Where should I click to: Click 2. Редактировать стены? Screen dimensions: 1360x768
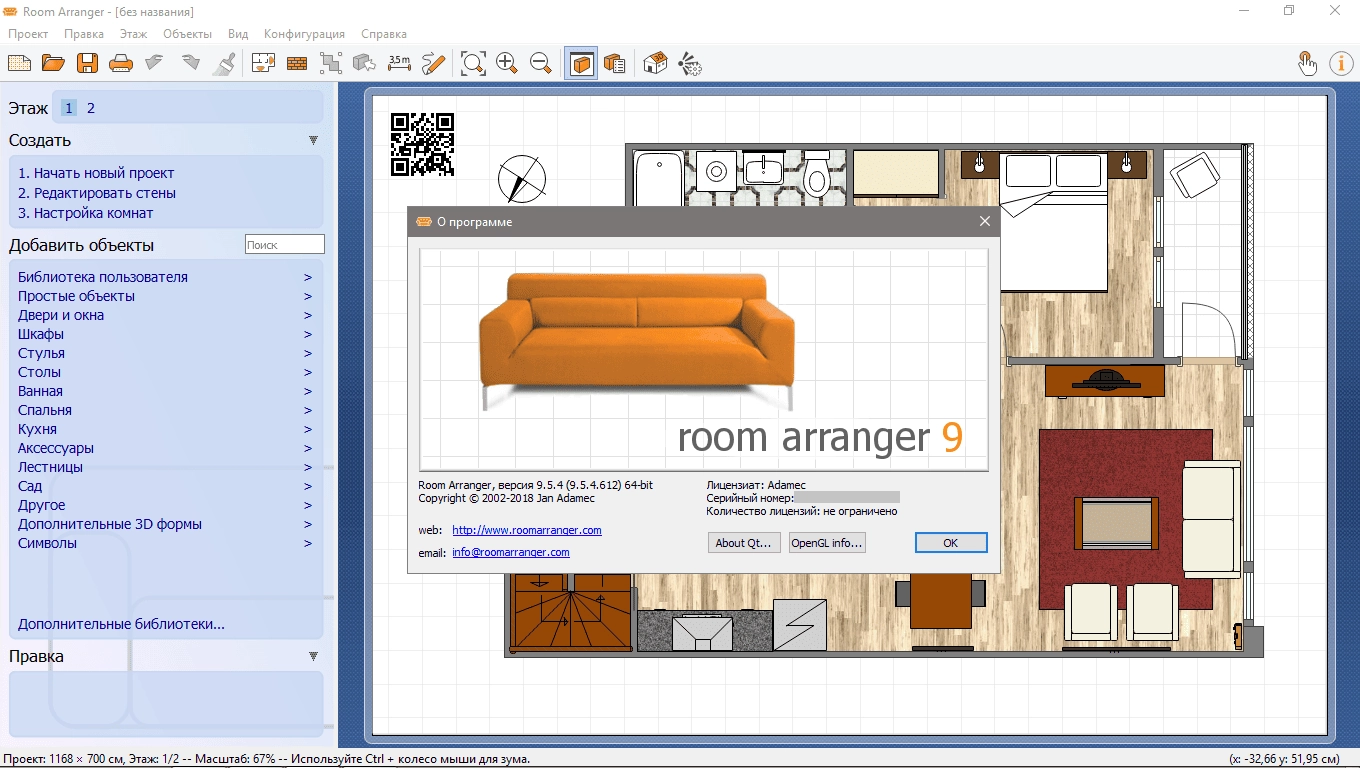click(x=97, y=193)
